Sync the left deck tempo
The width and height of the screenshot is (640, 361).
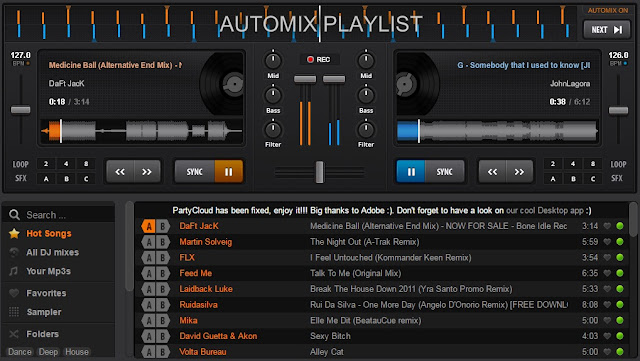pos(195,172)
